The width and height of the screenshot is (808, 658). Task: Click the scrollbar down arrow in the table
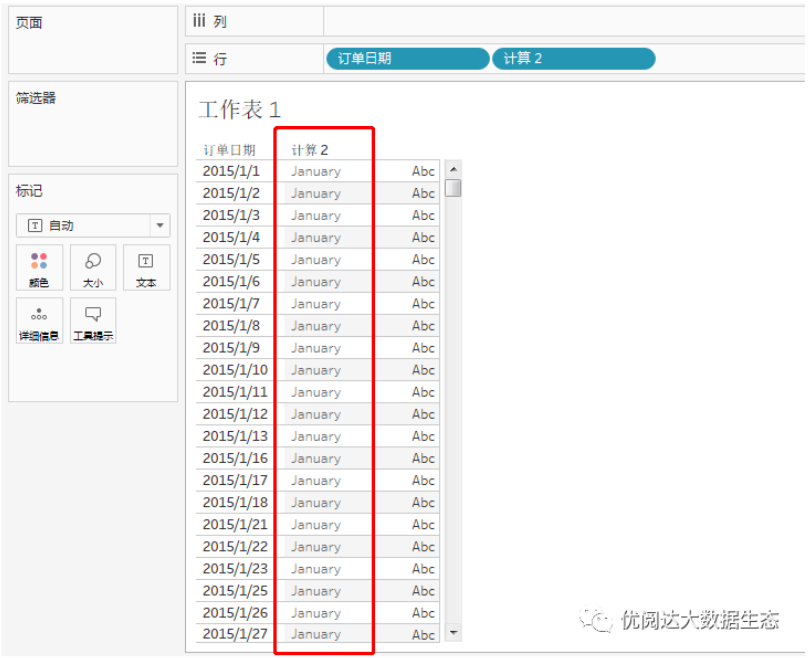(x=453, y=633)
